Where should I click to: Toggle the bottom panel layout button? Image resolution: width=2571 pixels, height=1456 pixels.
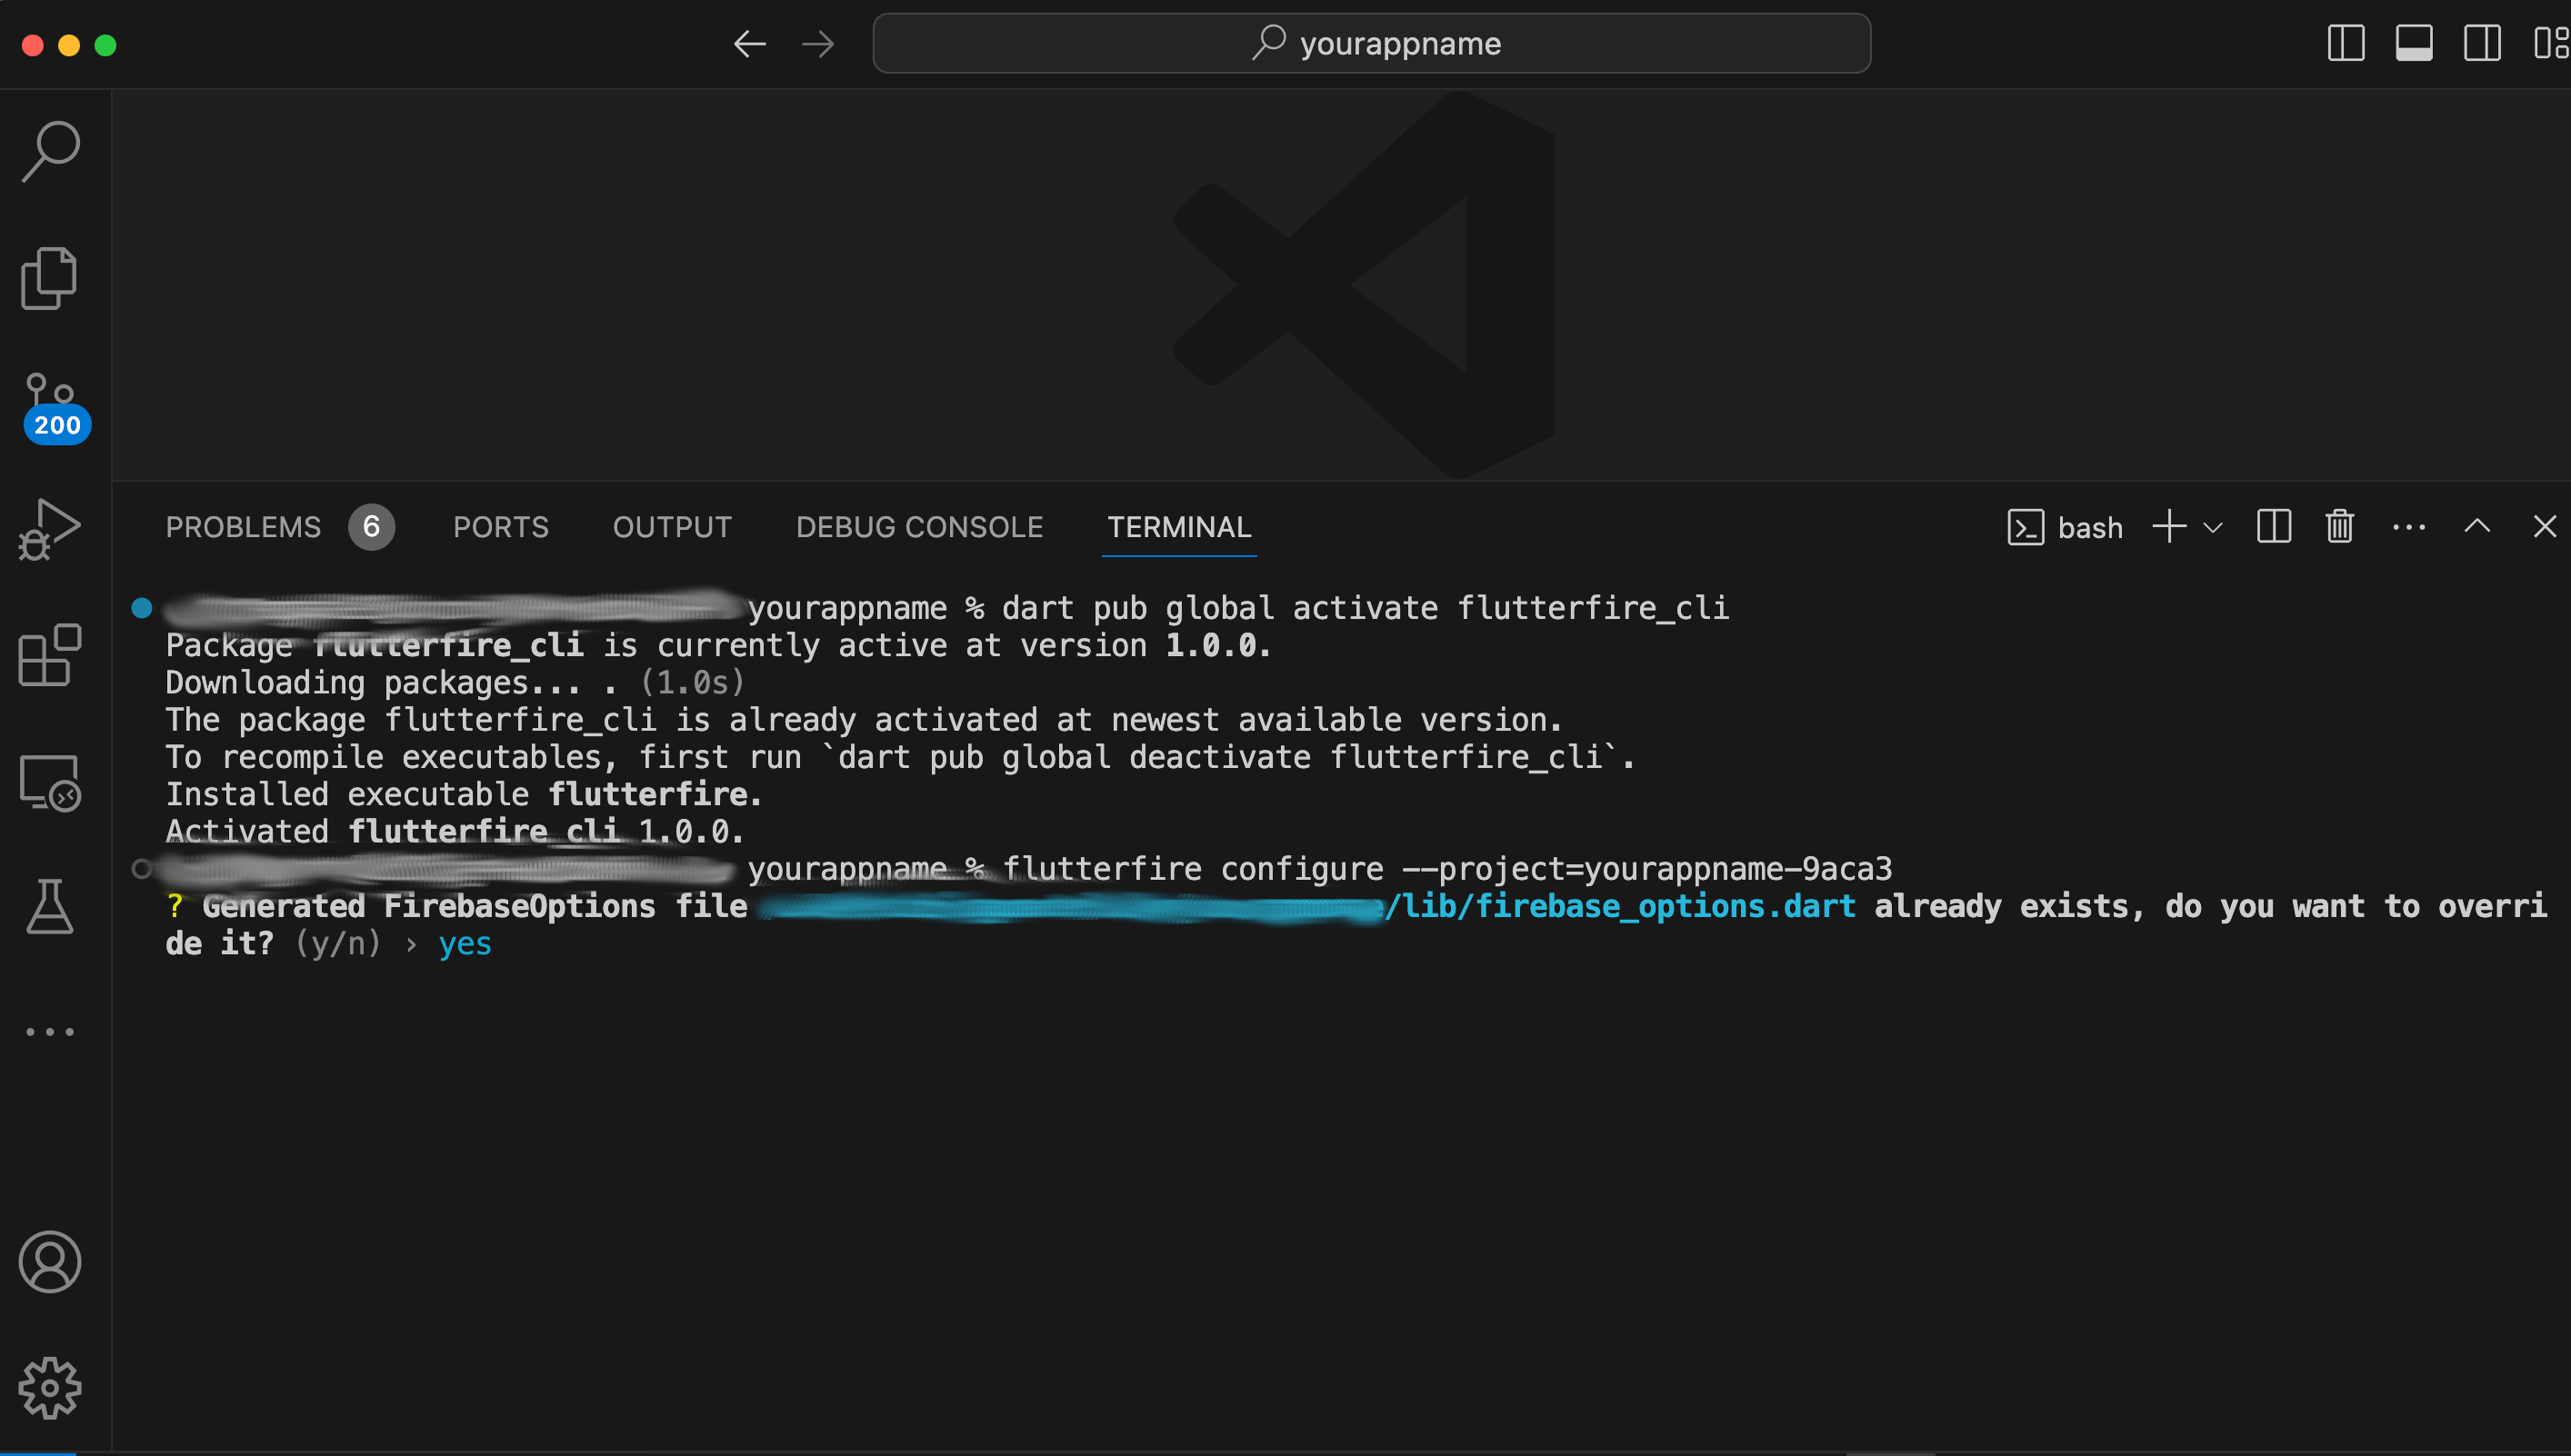tap(2413, 44)
